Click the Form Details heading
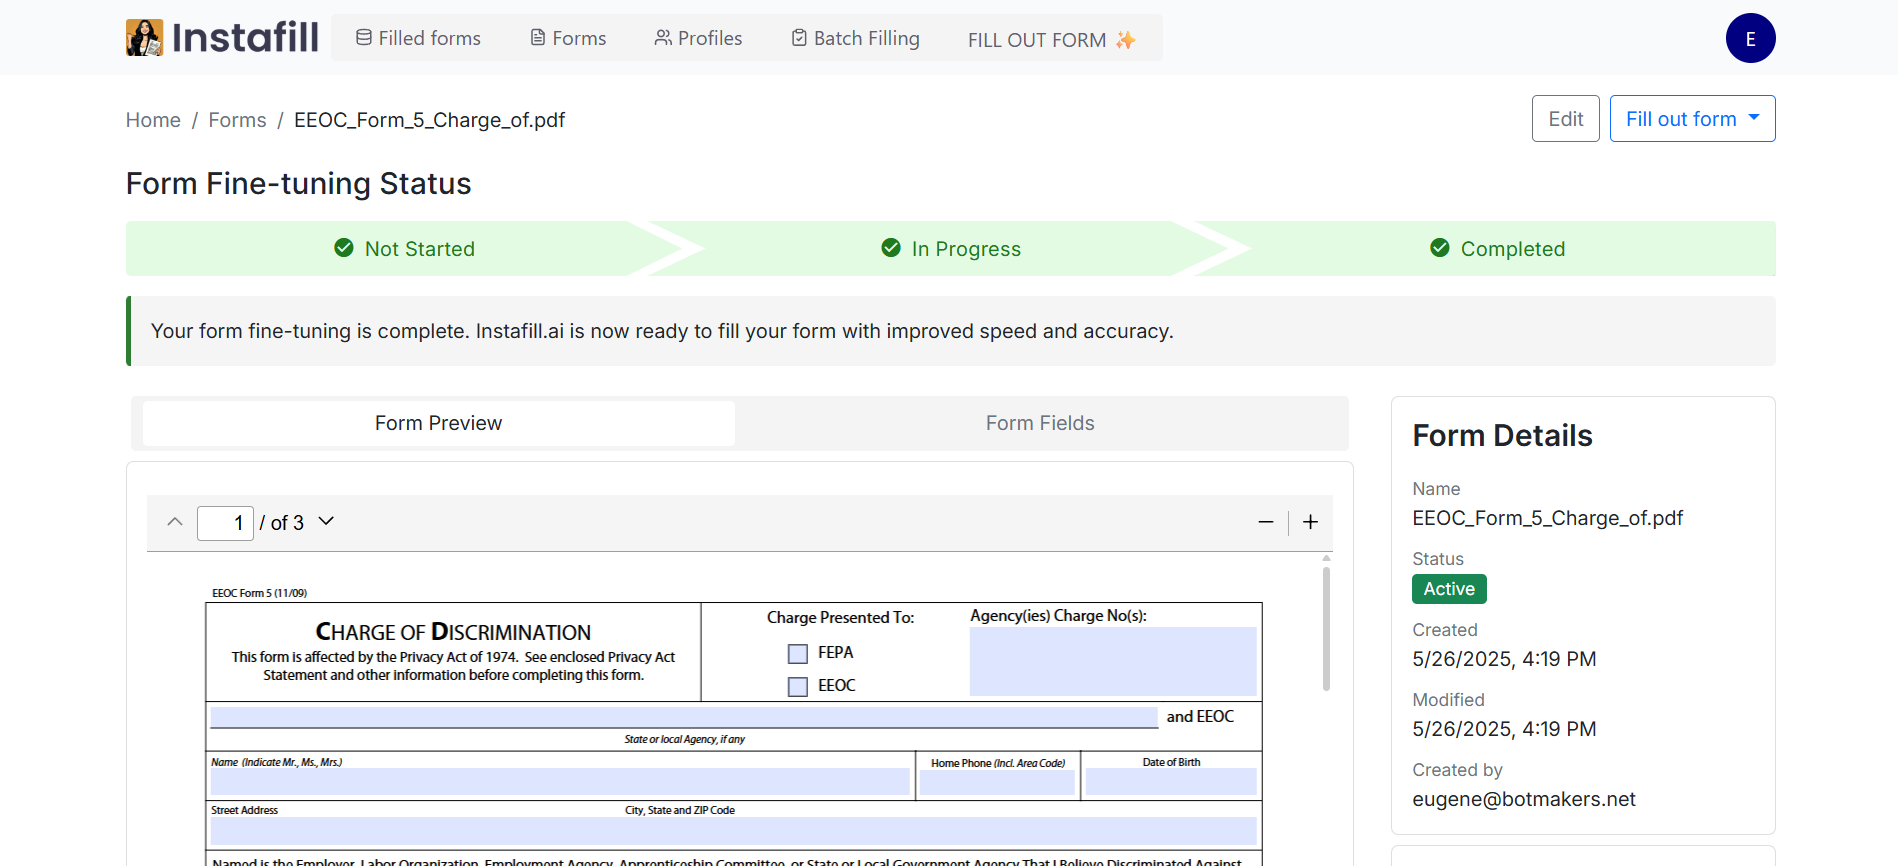This screenshot has width=1898, height=866. (1502, 436)
